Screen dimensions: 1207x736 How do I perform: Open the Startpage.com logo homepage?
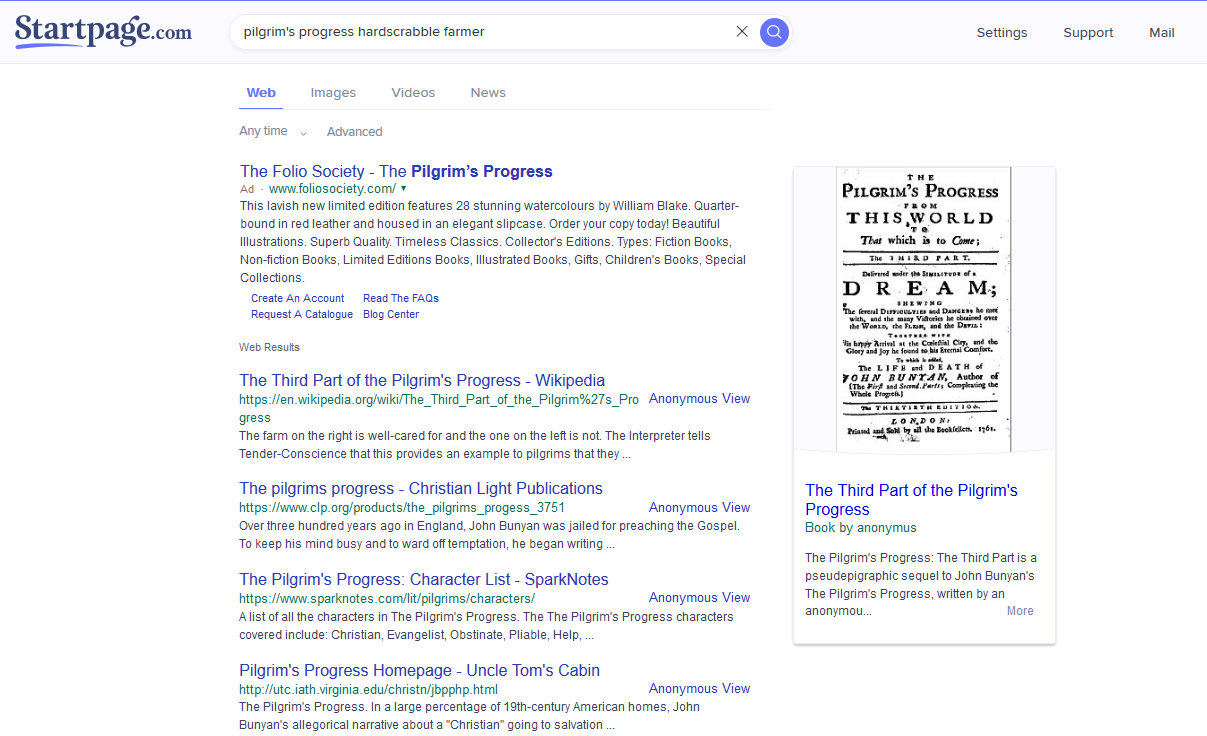point(103,32)
